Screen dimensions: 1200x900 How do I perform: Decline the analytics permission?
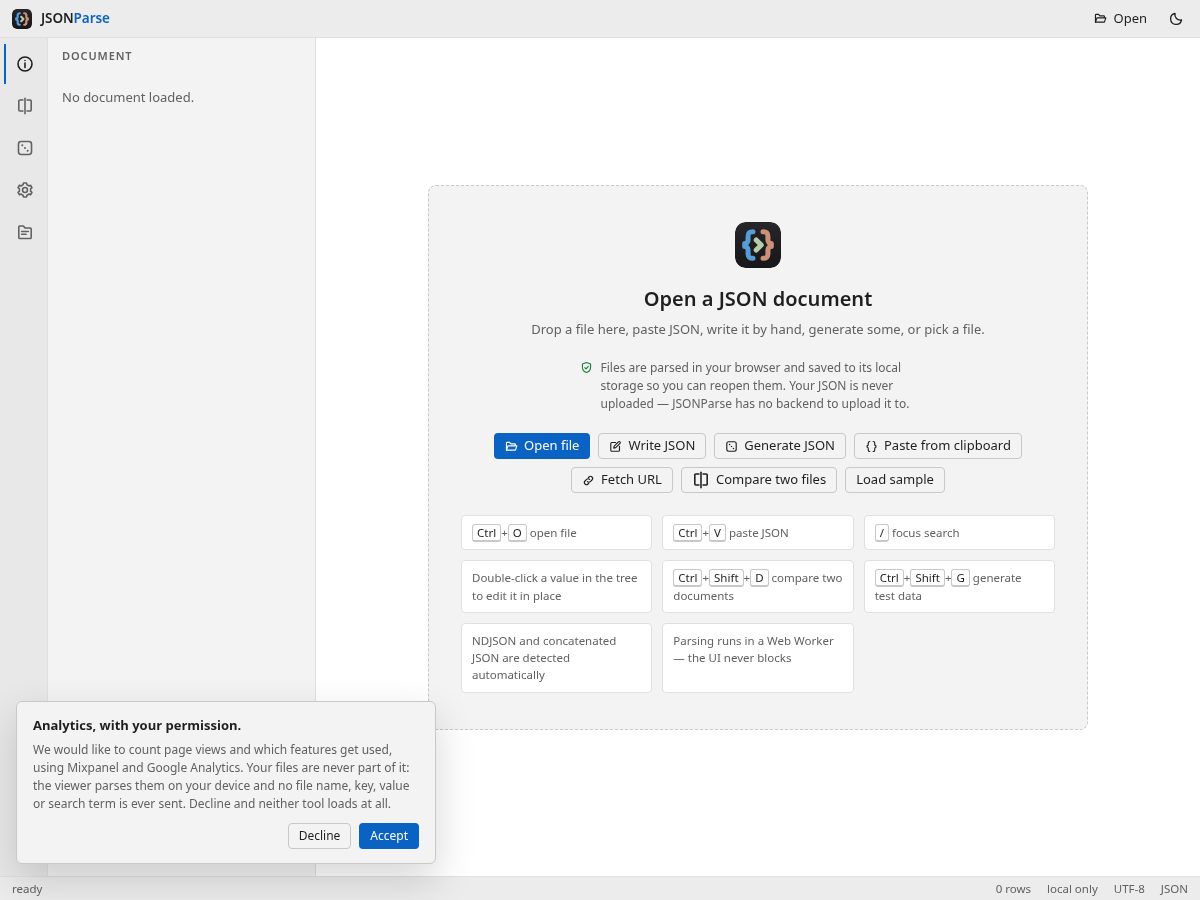point(319,836)
